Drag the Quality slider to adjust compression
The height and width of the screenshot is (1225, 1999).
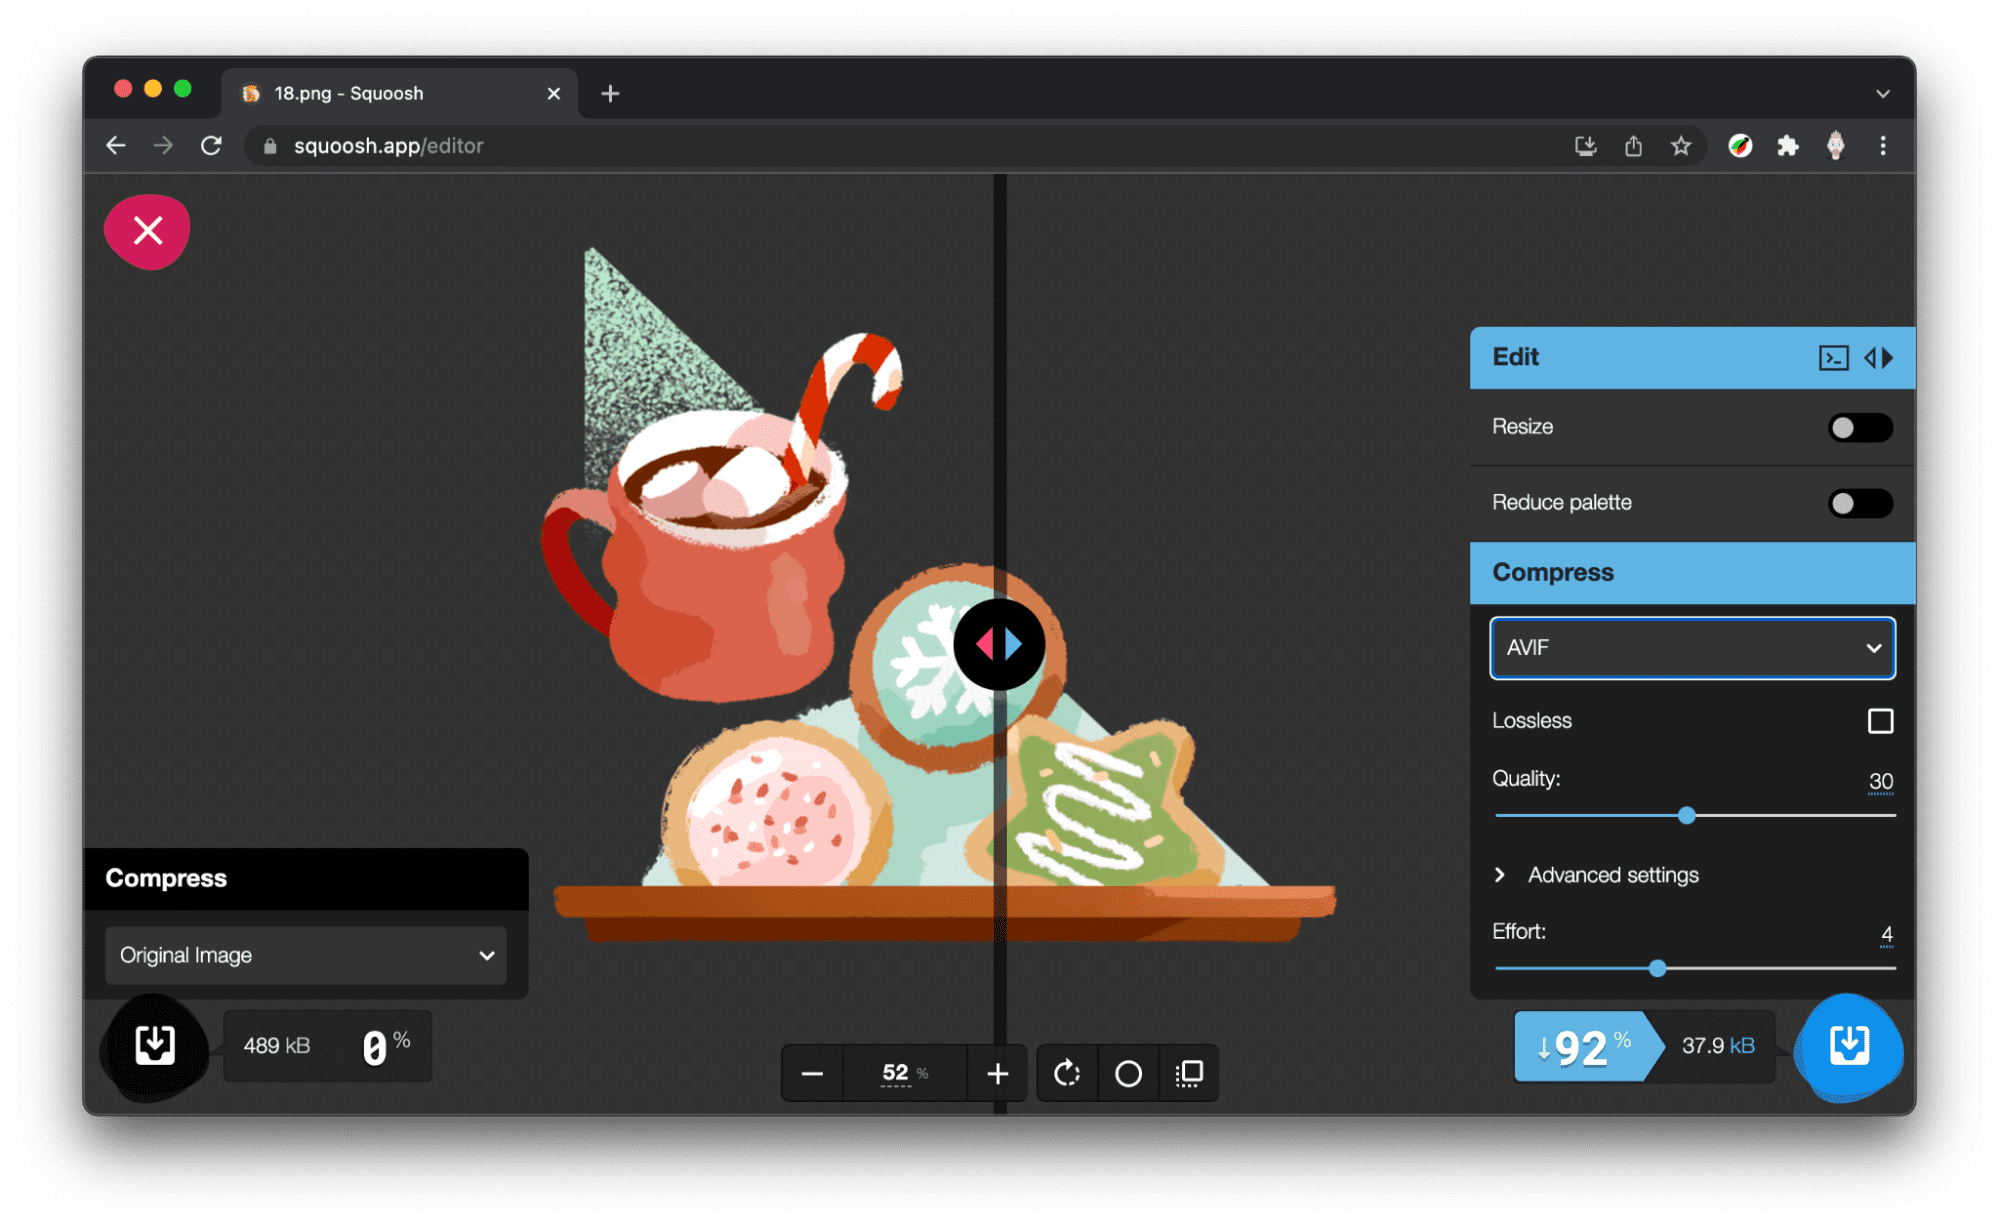tap(1683, 815)
